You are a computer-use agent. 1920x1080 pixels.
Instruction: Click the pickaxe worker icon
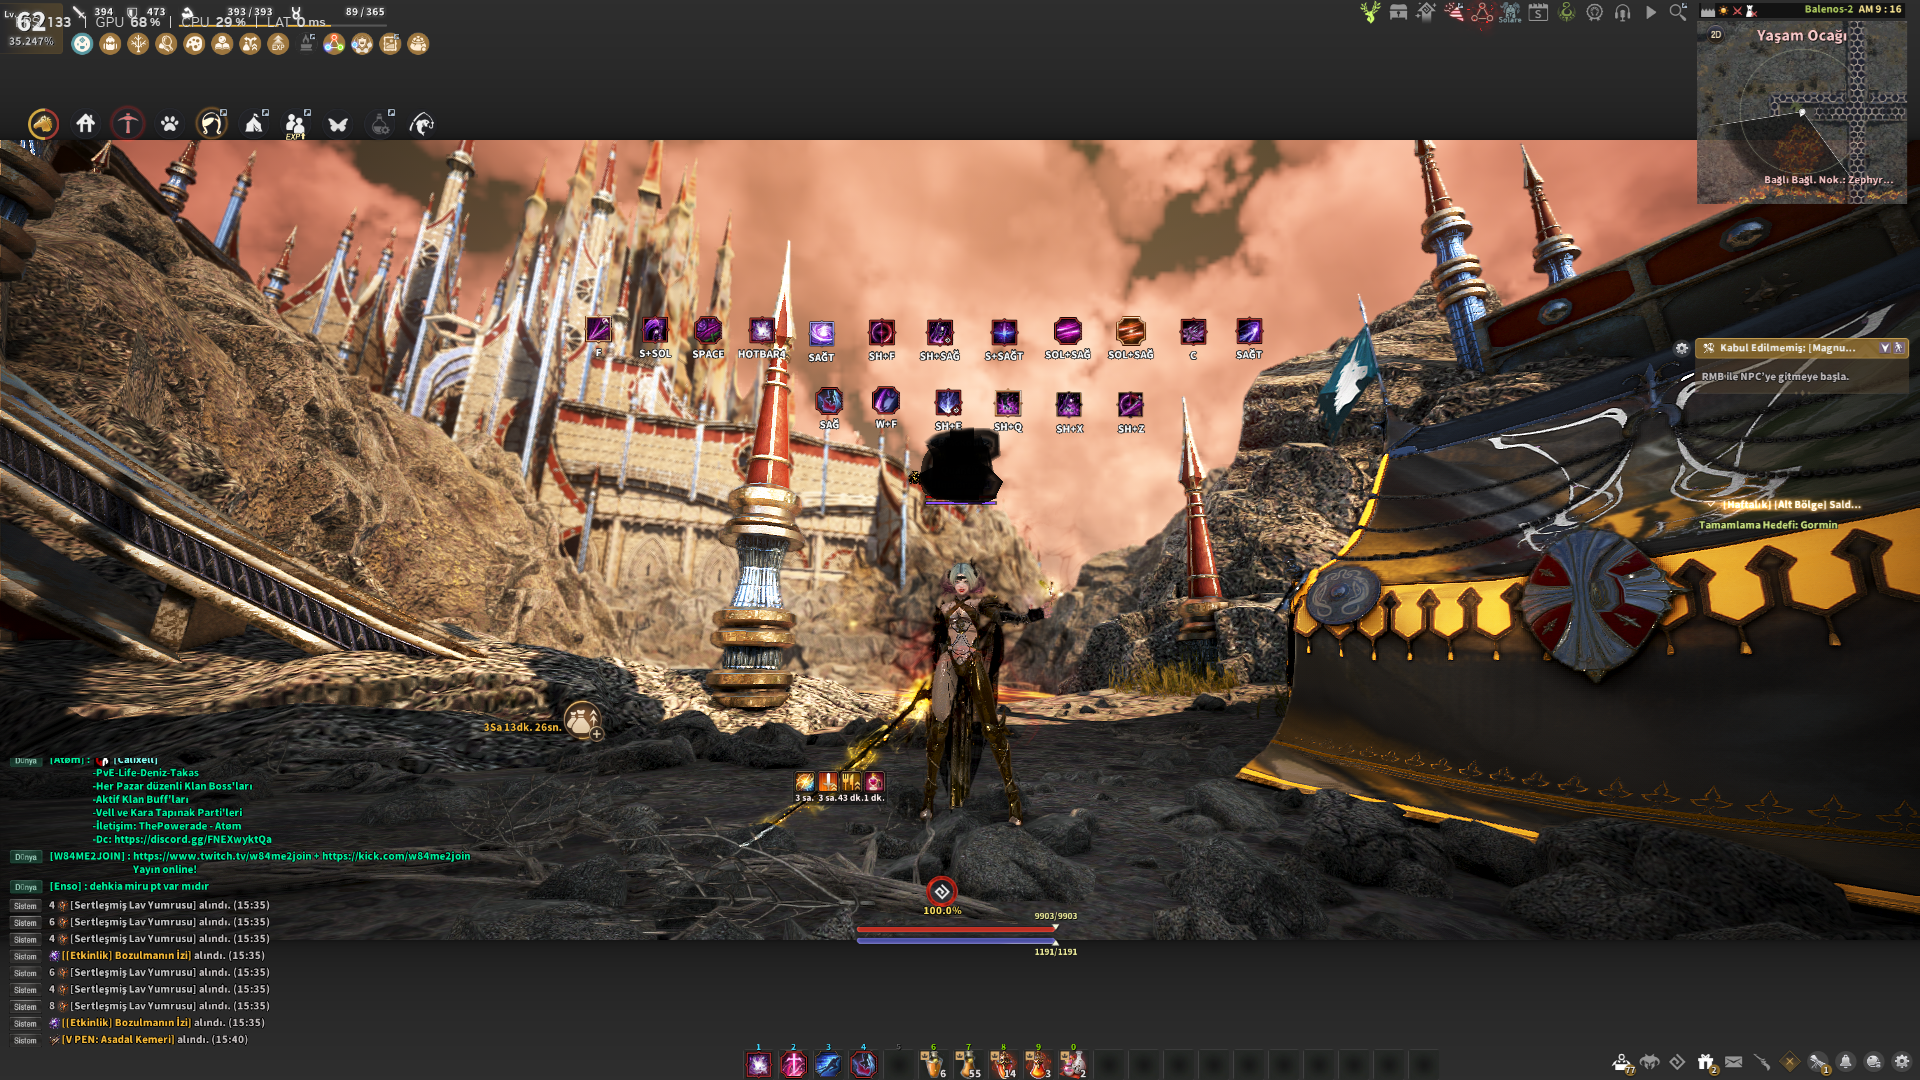(128, 123)
